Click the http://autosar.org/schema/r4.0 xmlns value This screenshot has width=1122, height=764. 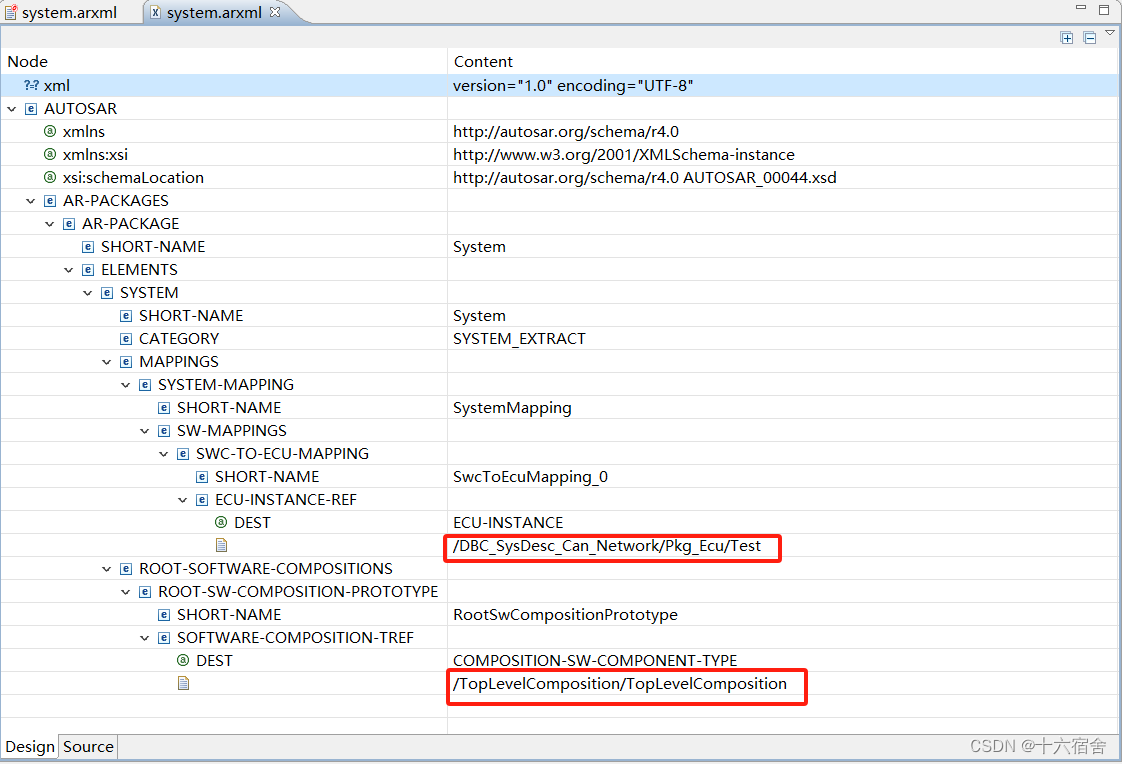coord(566,132)
